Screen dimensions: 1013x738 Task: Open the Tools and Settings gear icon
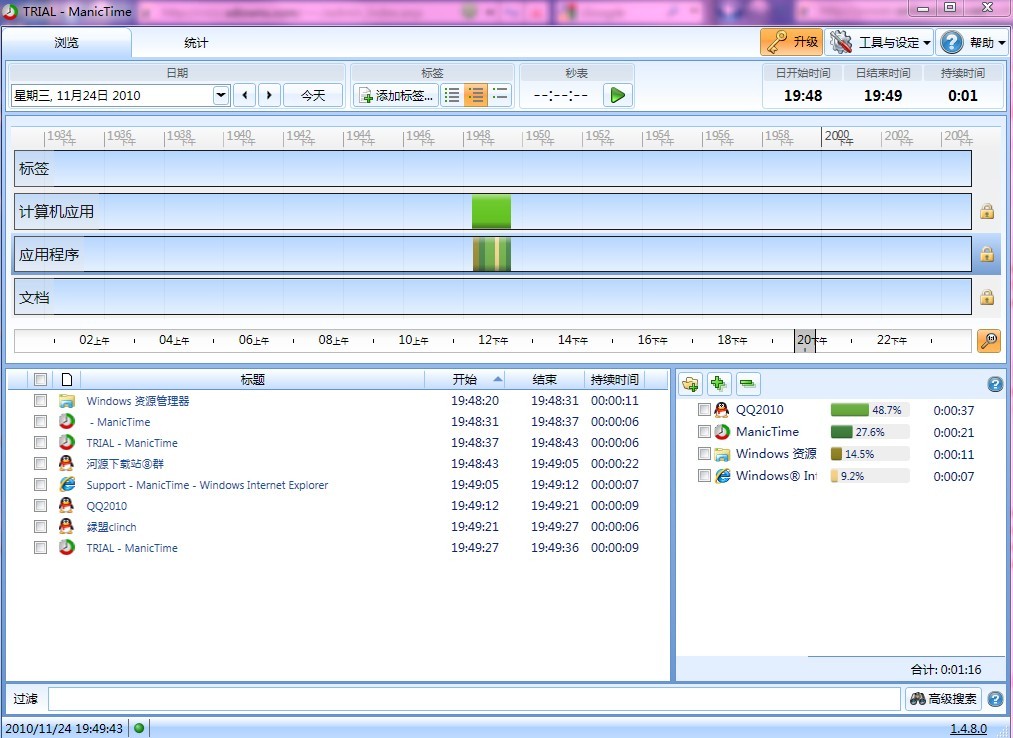point(841,43)
